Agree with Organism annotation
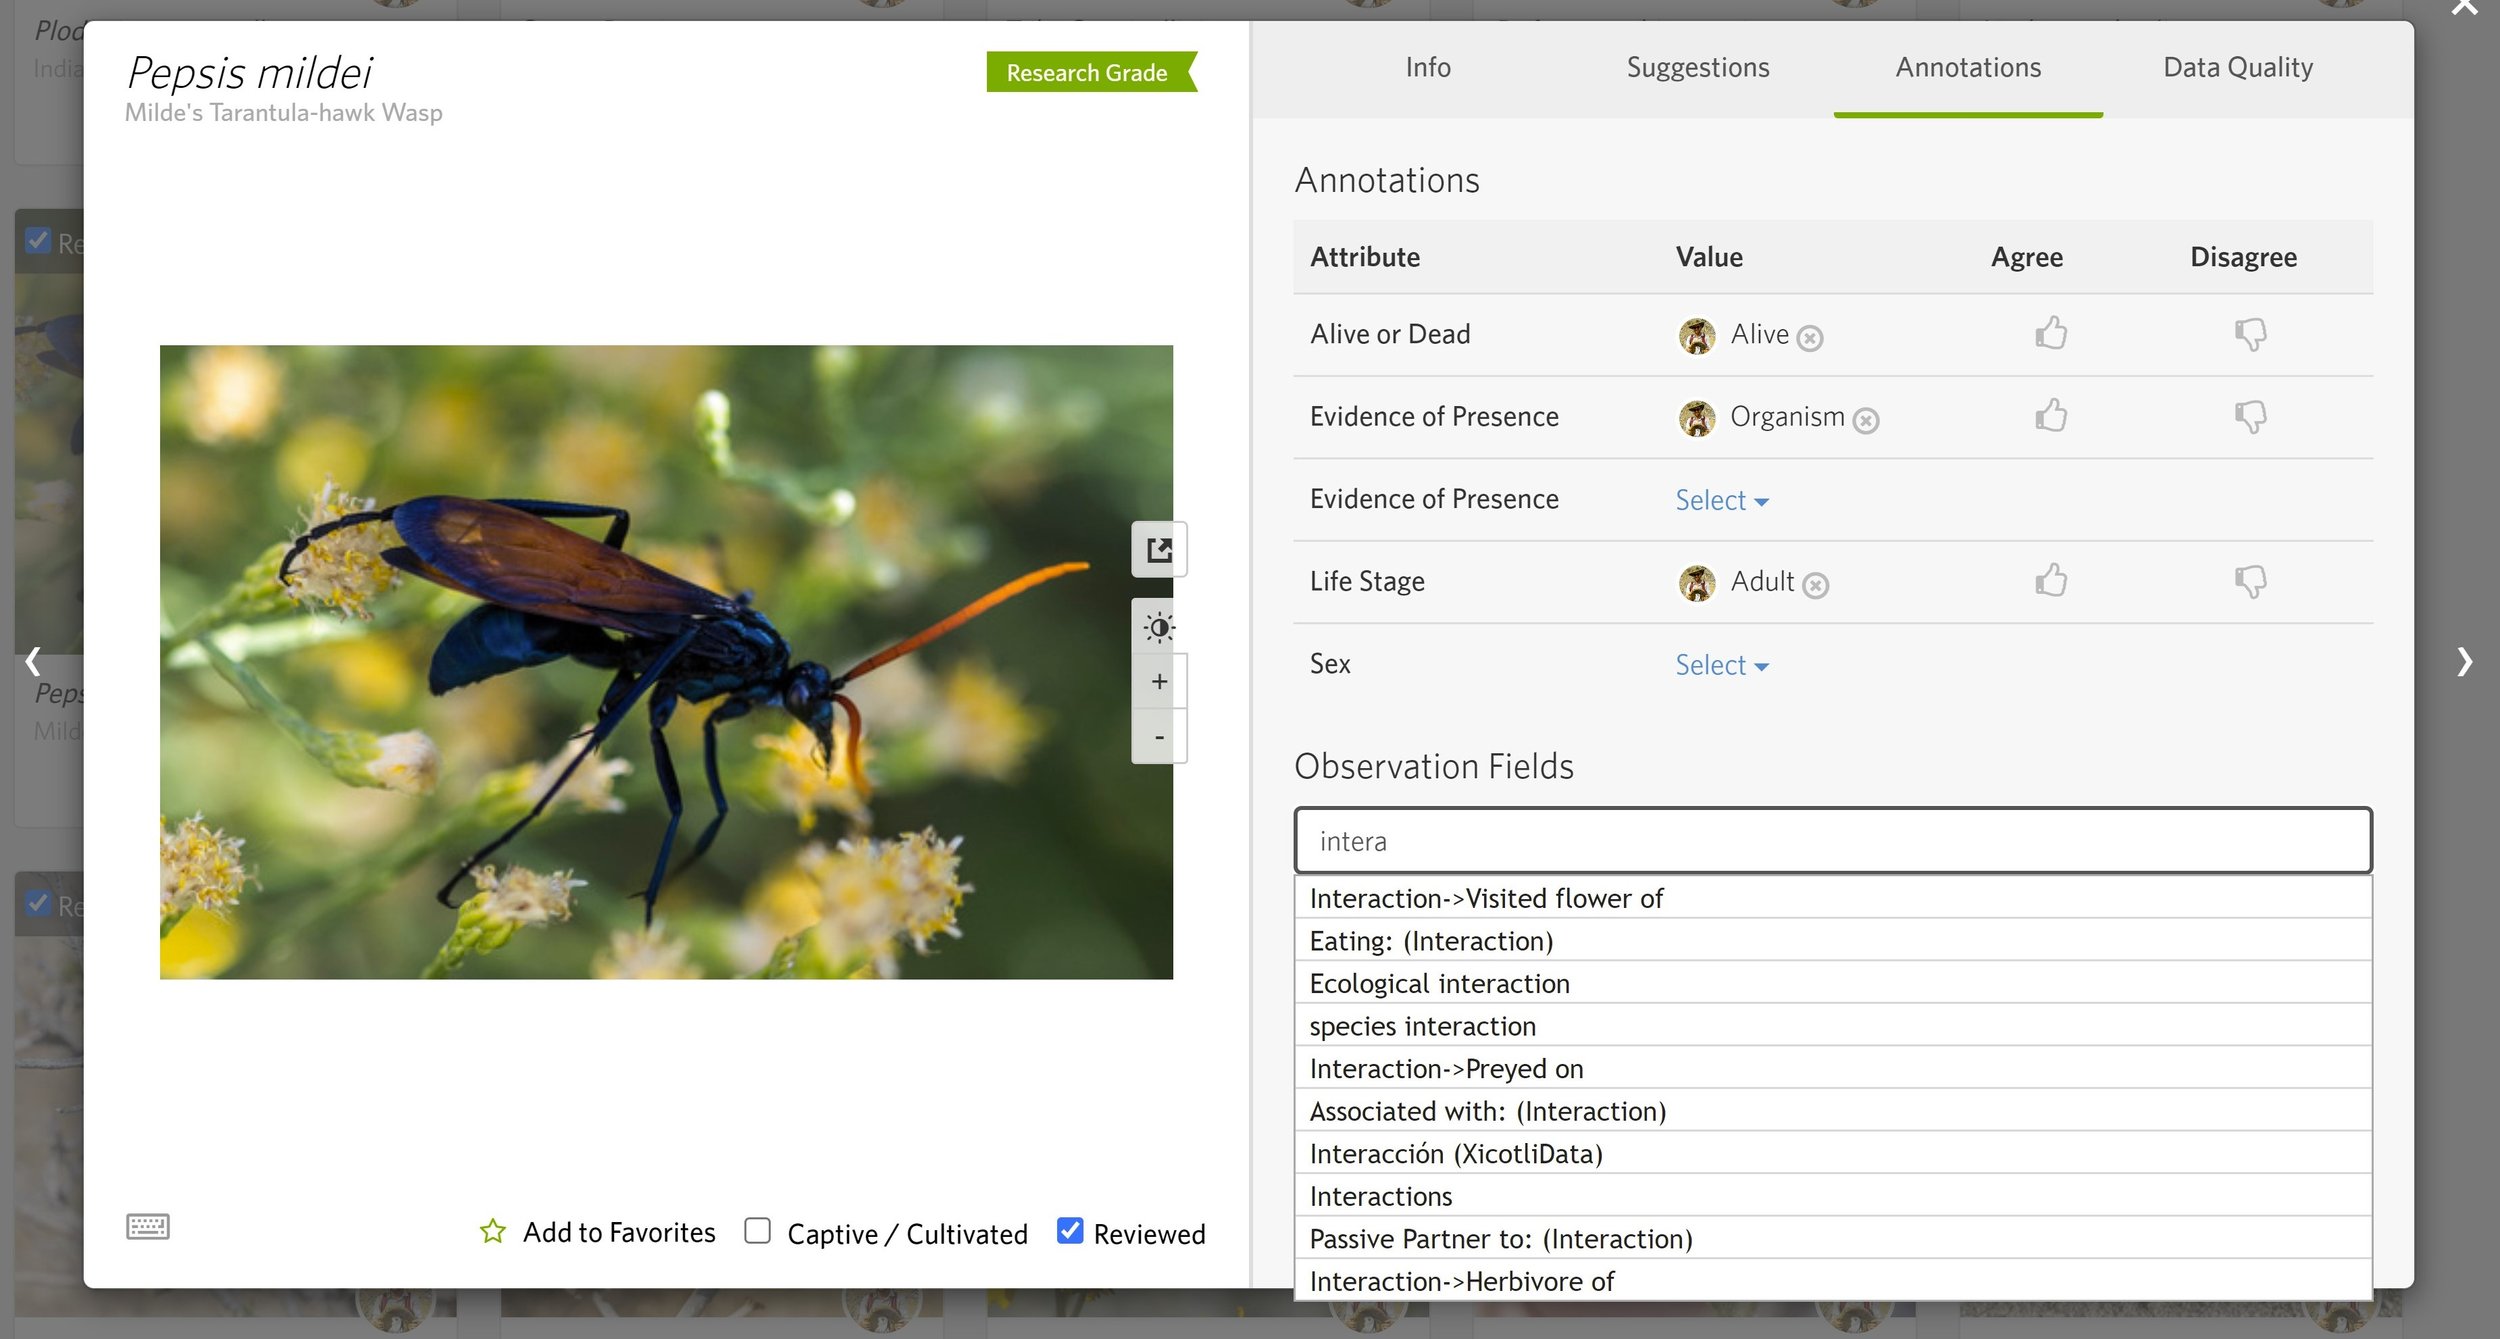The width and height of the screenshot is (2500, 1339). 2051,415
